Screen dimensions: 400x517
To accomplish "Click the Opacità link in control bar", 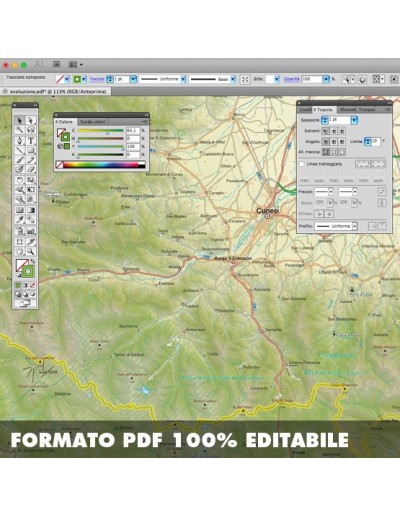I will 292,79.
